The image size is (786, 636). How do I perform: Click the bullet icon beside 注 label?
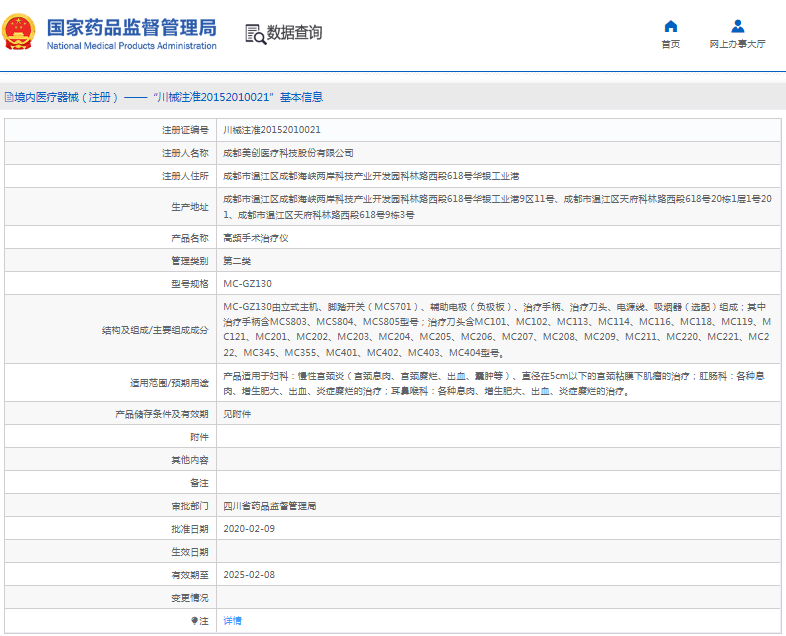coord(193,621)
